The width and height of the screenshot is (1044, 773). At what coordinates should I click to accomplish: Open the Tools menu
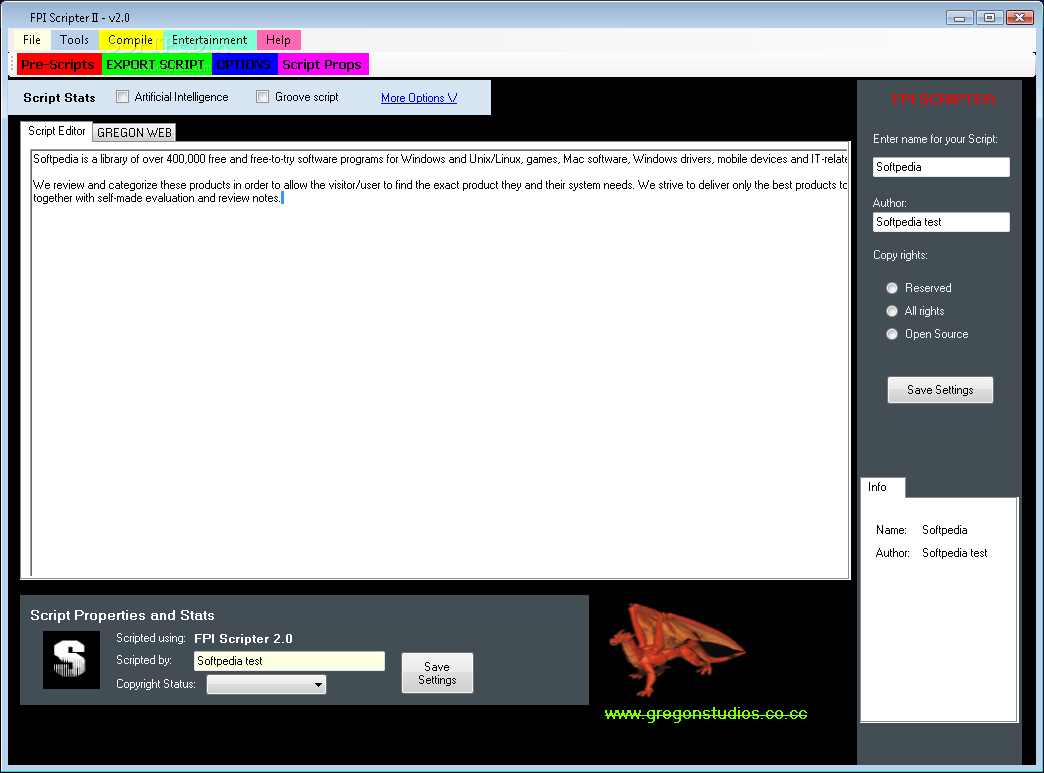point(74,40)
